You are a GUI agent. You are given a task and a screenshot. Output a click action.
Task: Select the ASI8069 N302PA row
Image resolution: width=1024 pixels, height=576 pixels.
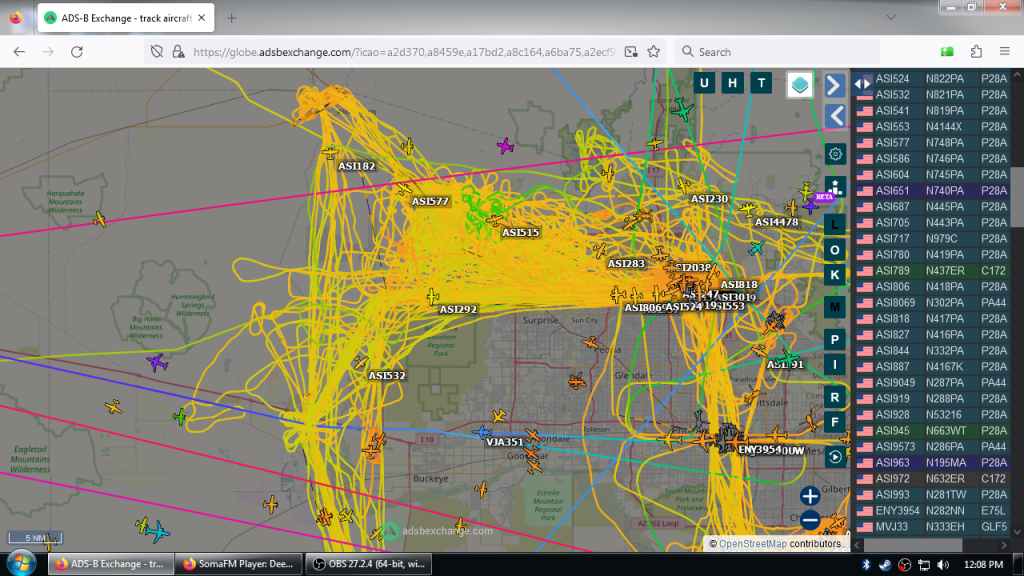pyautogui.click(x=933, y=302)
